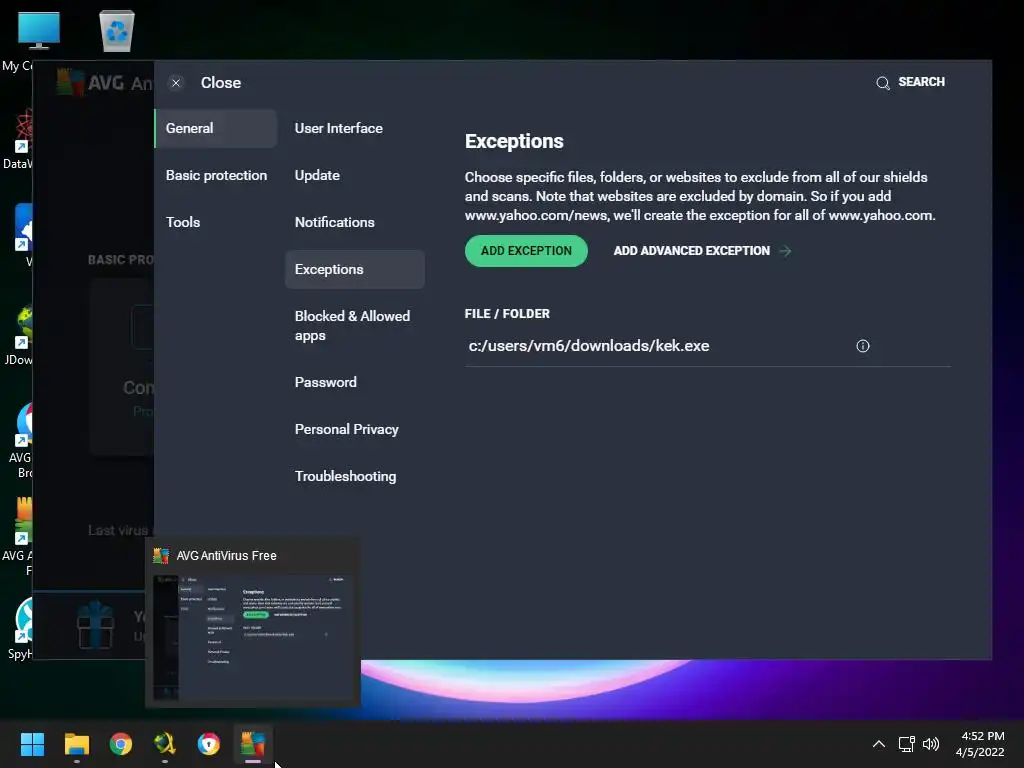This screenshot has height=768, width=1024.
Task: Click AVG AntiVirus Free preview thumbnail
Action: (253, 637)
